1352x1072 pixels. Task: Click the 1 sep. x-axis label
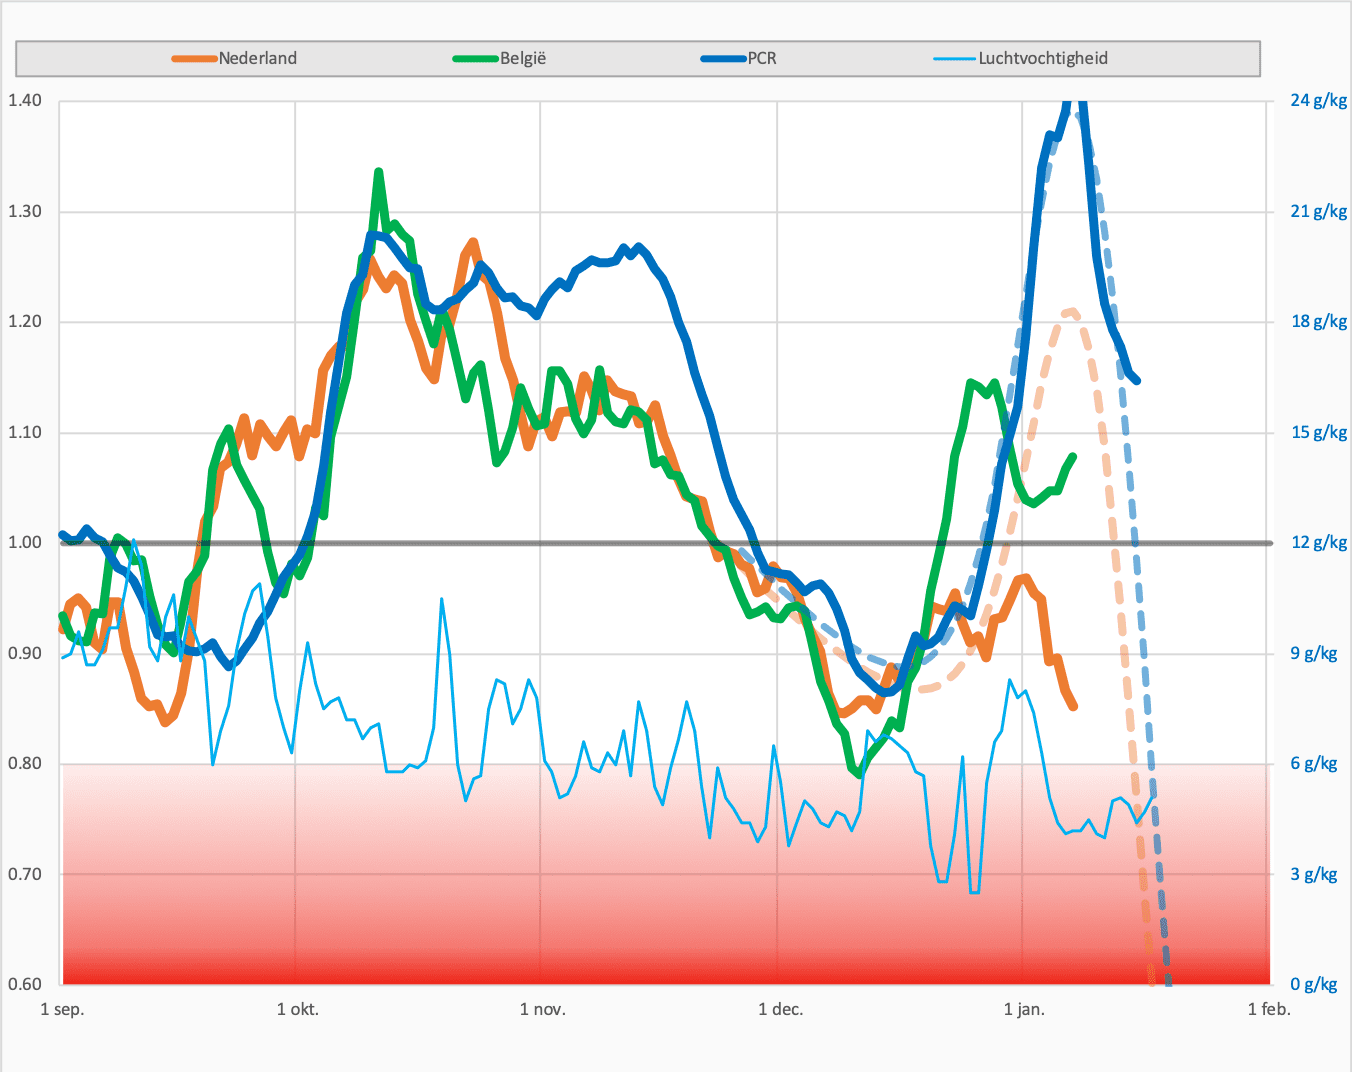coord(62,1009)
